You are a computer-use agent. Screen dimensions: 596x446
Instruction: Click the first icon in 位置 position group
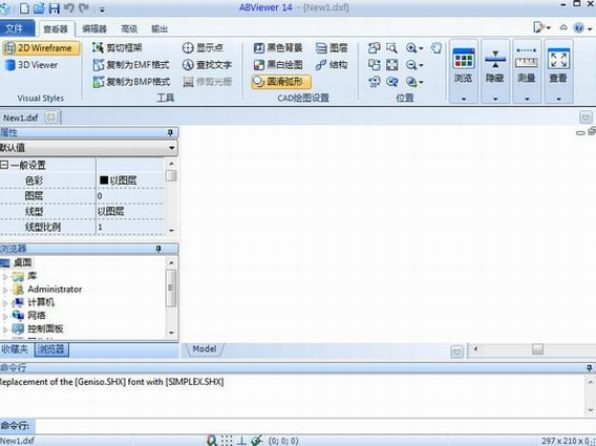point(374,48)
